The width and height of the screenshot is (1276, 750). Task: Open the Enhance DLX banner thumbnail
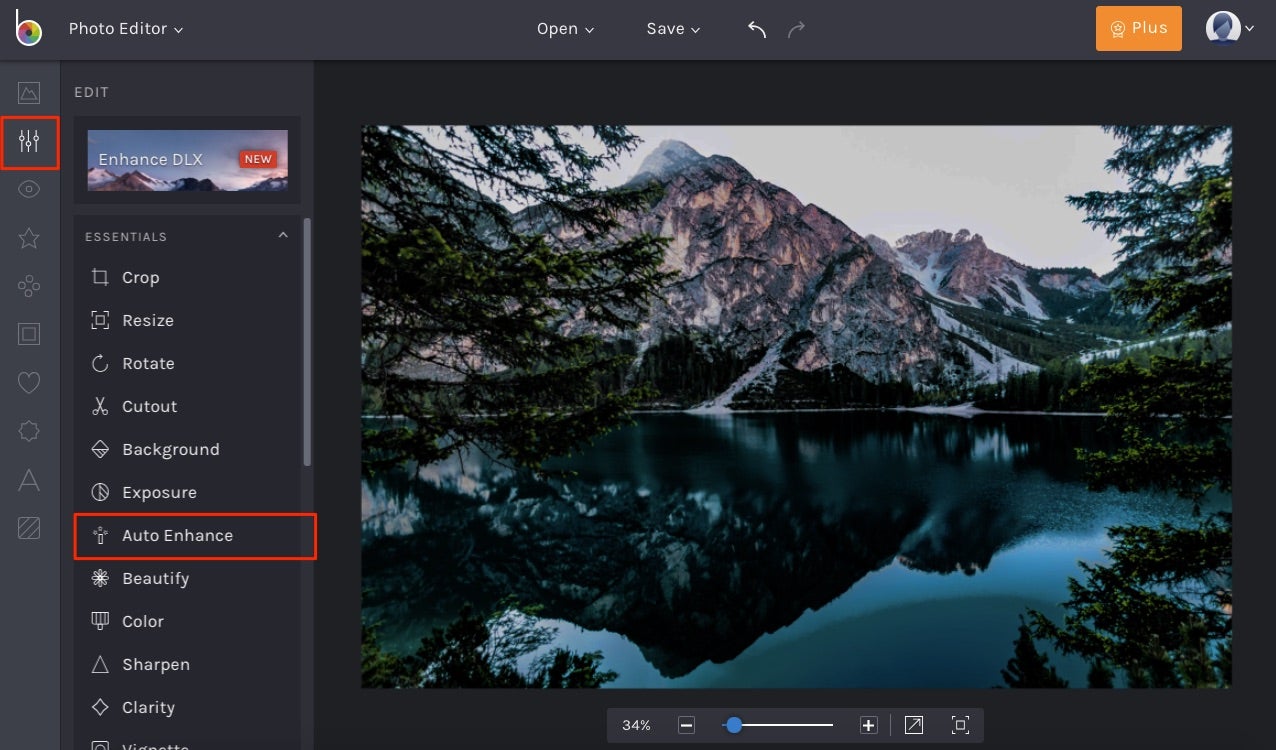coord(187,160)
